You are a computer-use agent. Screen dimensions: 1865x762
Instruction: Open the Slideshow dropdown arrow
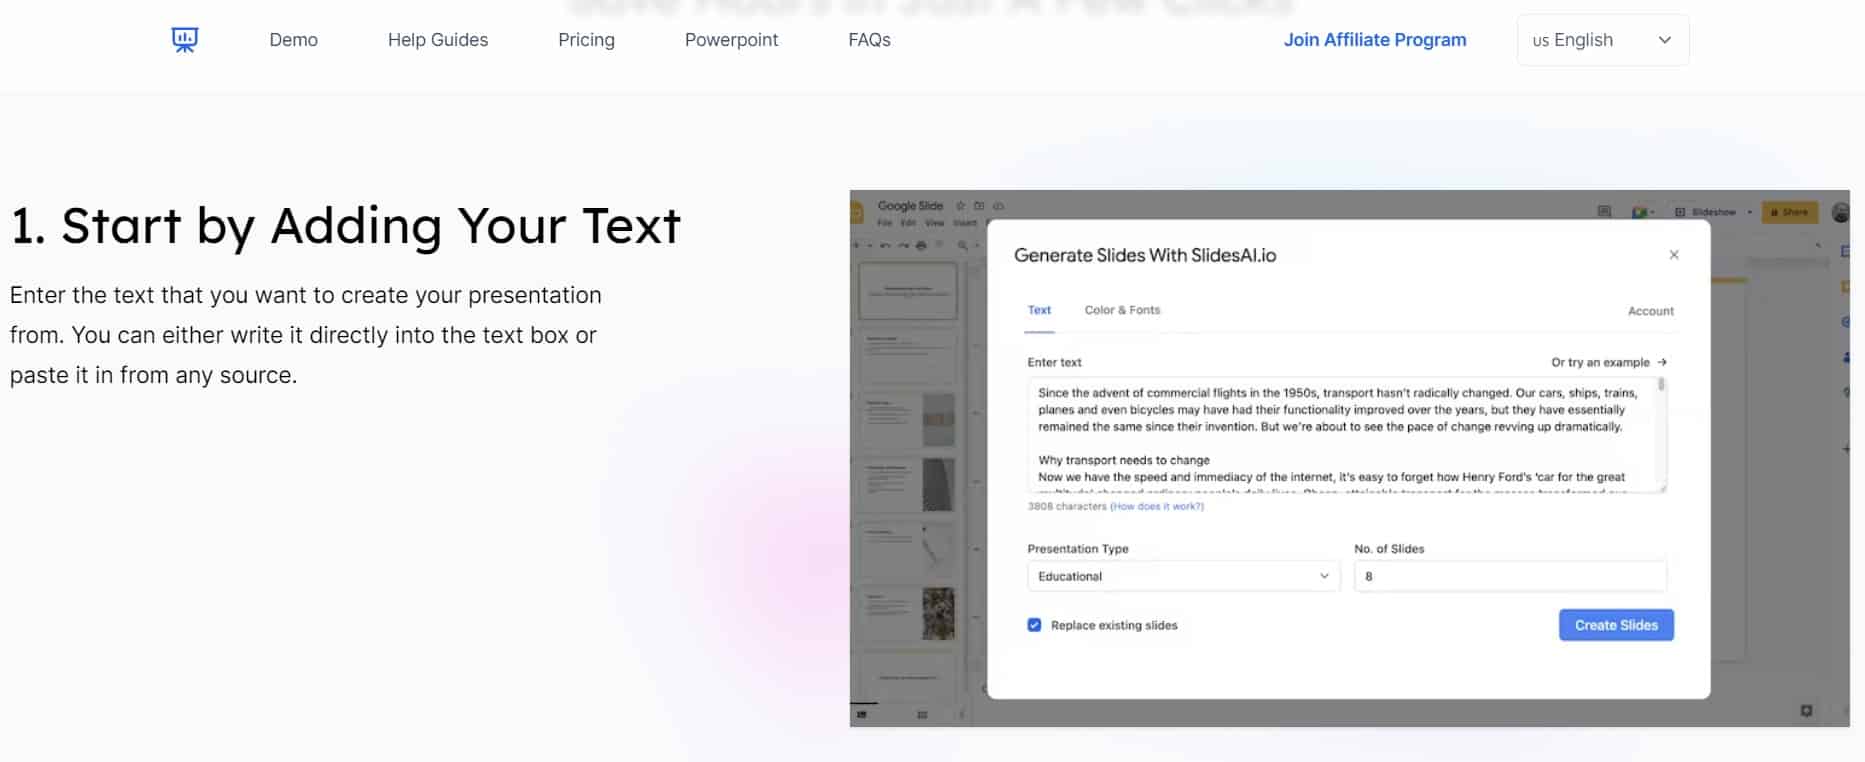(x=1750, y=212)
